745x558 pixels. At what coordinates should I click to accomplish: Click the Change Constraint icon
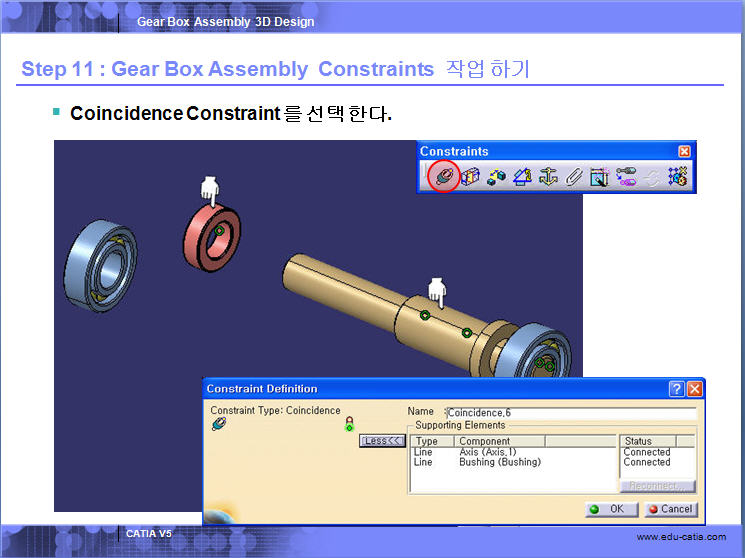pyautogui.click(x=652, y=177)
